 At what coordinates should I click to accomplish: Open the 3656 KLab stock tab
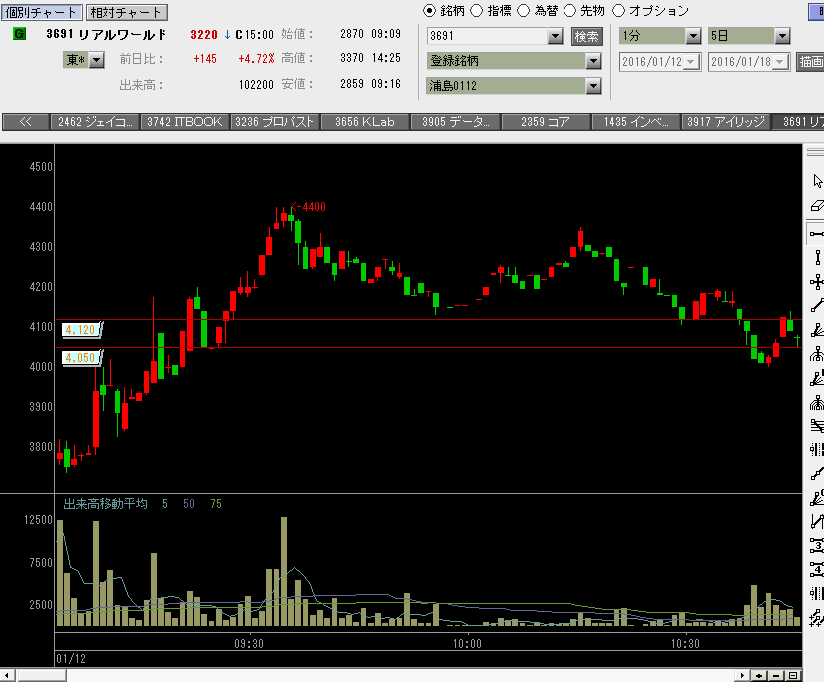(x=365, y=122)
